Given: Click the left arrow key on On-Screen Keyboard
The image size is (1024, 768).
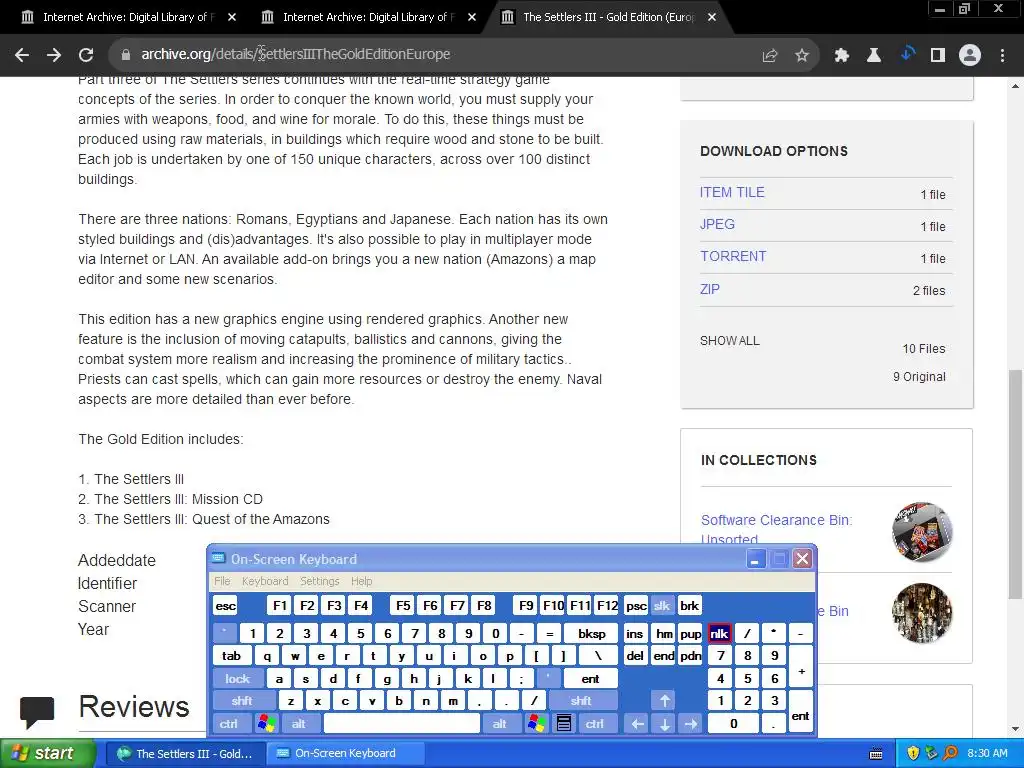Looking at the screenshot, I should pyautogui.click(x=637, y=724).
